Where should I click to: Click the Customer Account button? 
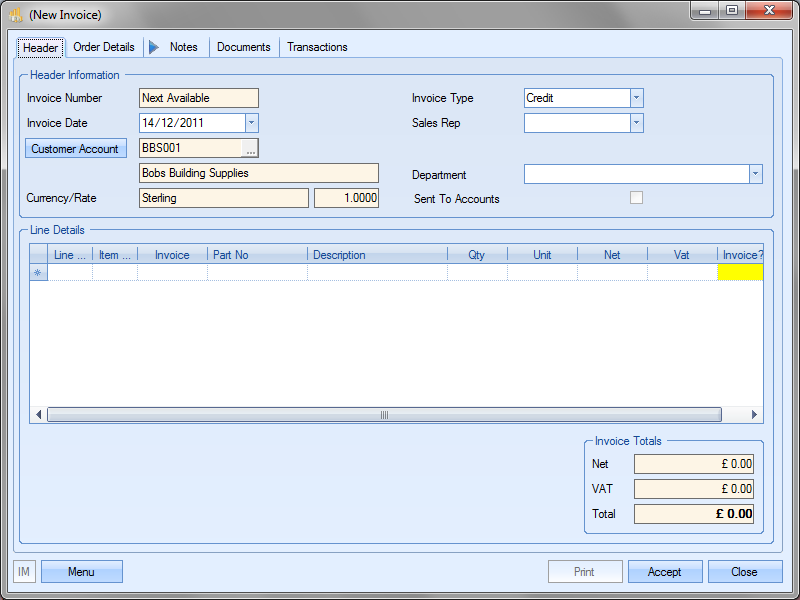75,149
